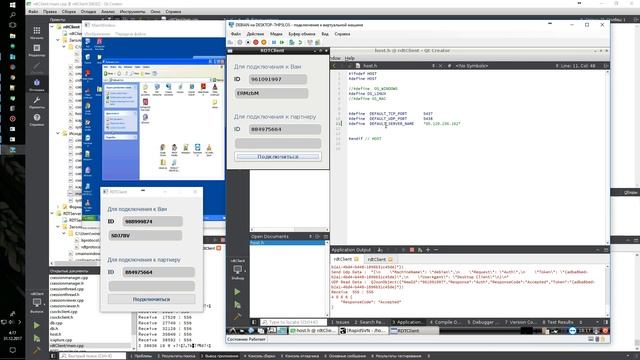Click the Run button in Debian Qt Creator
This screenshot has height=360, width=640.
(237, 292)
